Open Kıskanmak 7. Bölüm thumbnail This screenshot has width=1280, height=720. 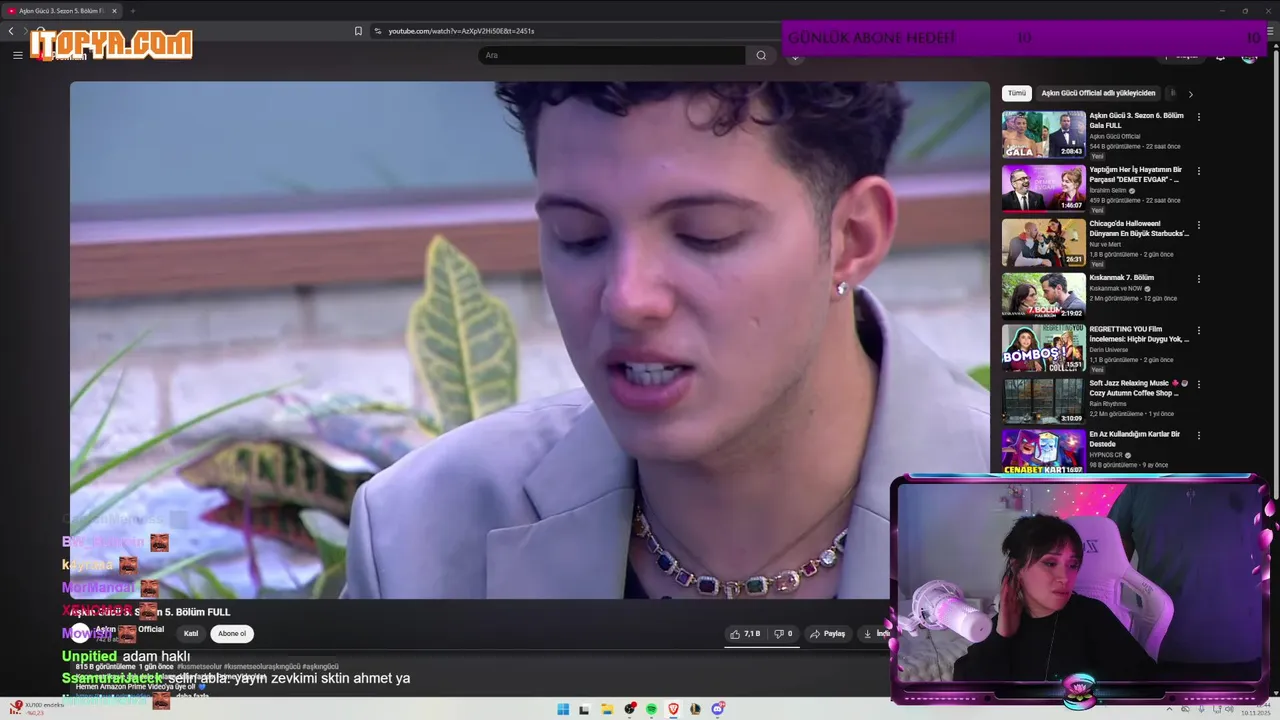1044,295
